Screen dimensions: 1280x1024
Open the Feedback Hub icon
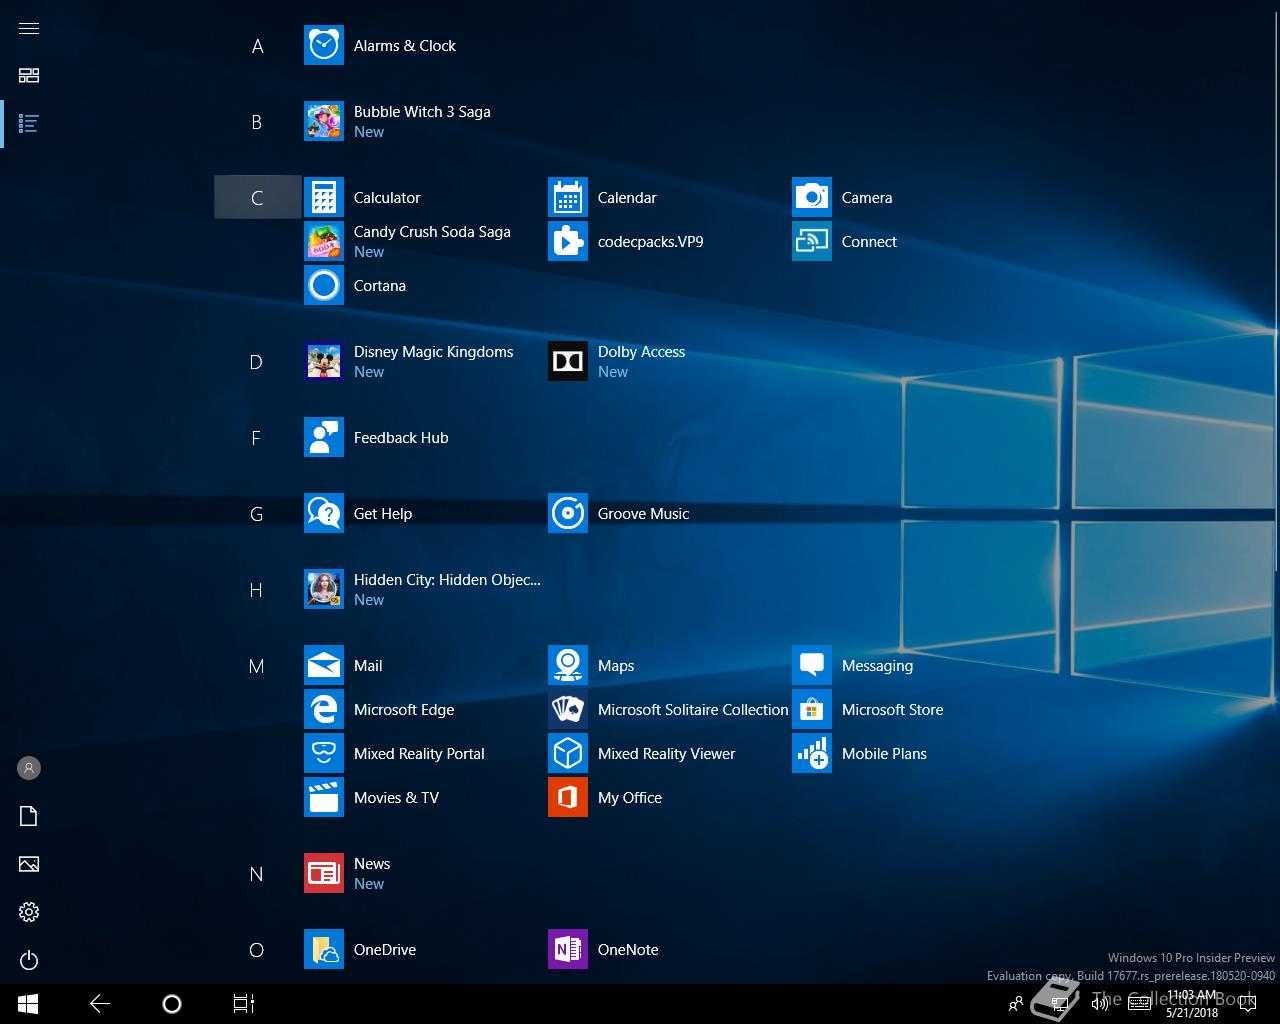pyautogui.click(x=324, y=438)
